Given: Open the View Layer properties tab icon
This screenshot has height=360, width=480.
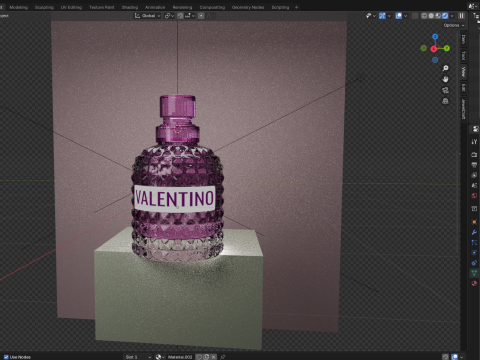Looking at the screenshot, I should point(474,175).
